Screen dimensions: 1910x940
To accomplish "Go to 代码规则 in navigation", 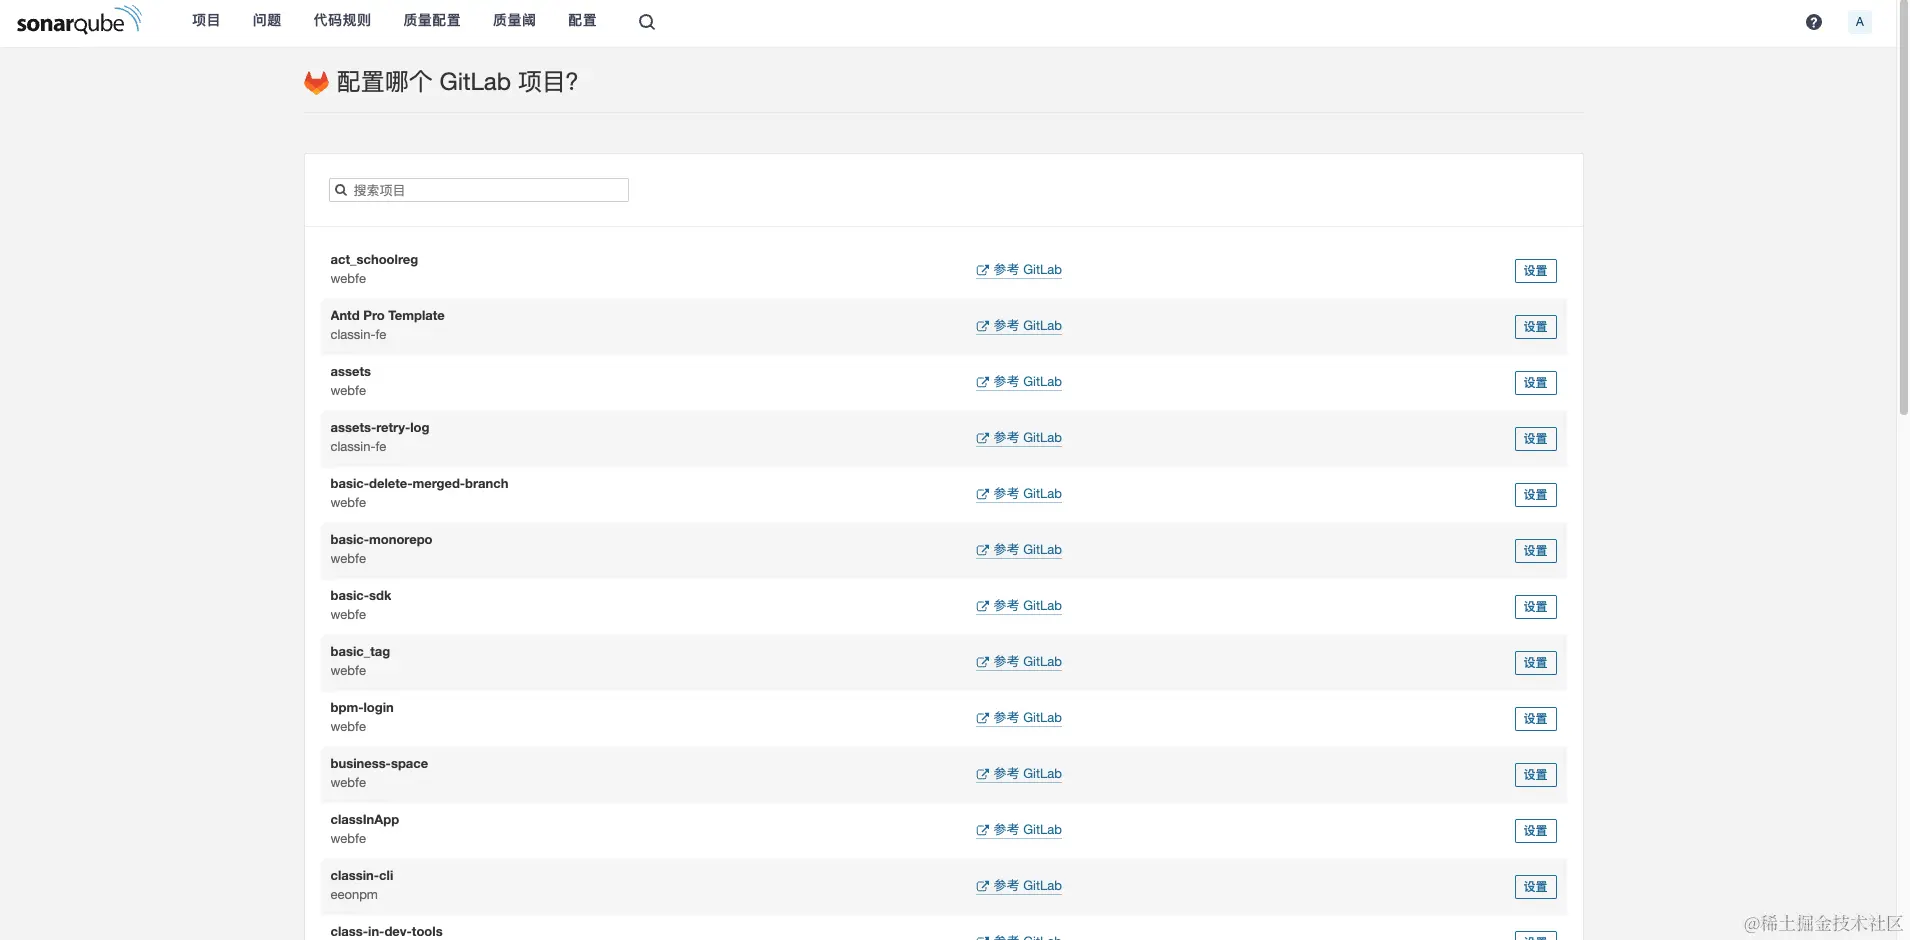I will coord(342,21).
